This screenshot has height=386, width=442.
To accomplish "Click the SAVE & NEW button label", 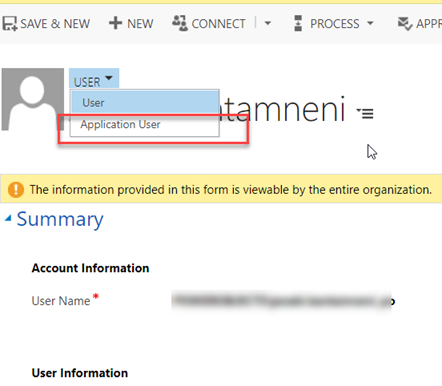I will pos(55,24).
